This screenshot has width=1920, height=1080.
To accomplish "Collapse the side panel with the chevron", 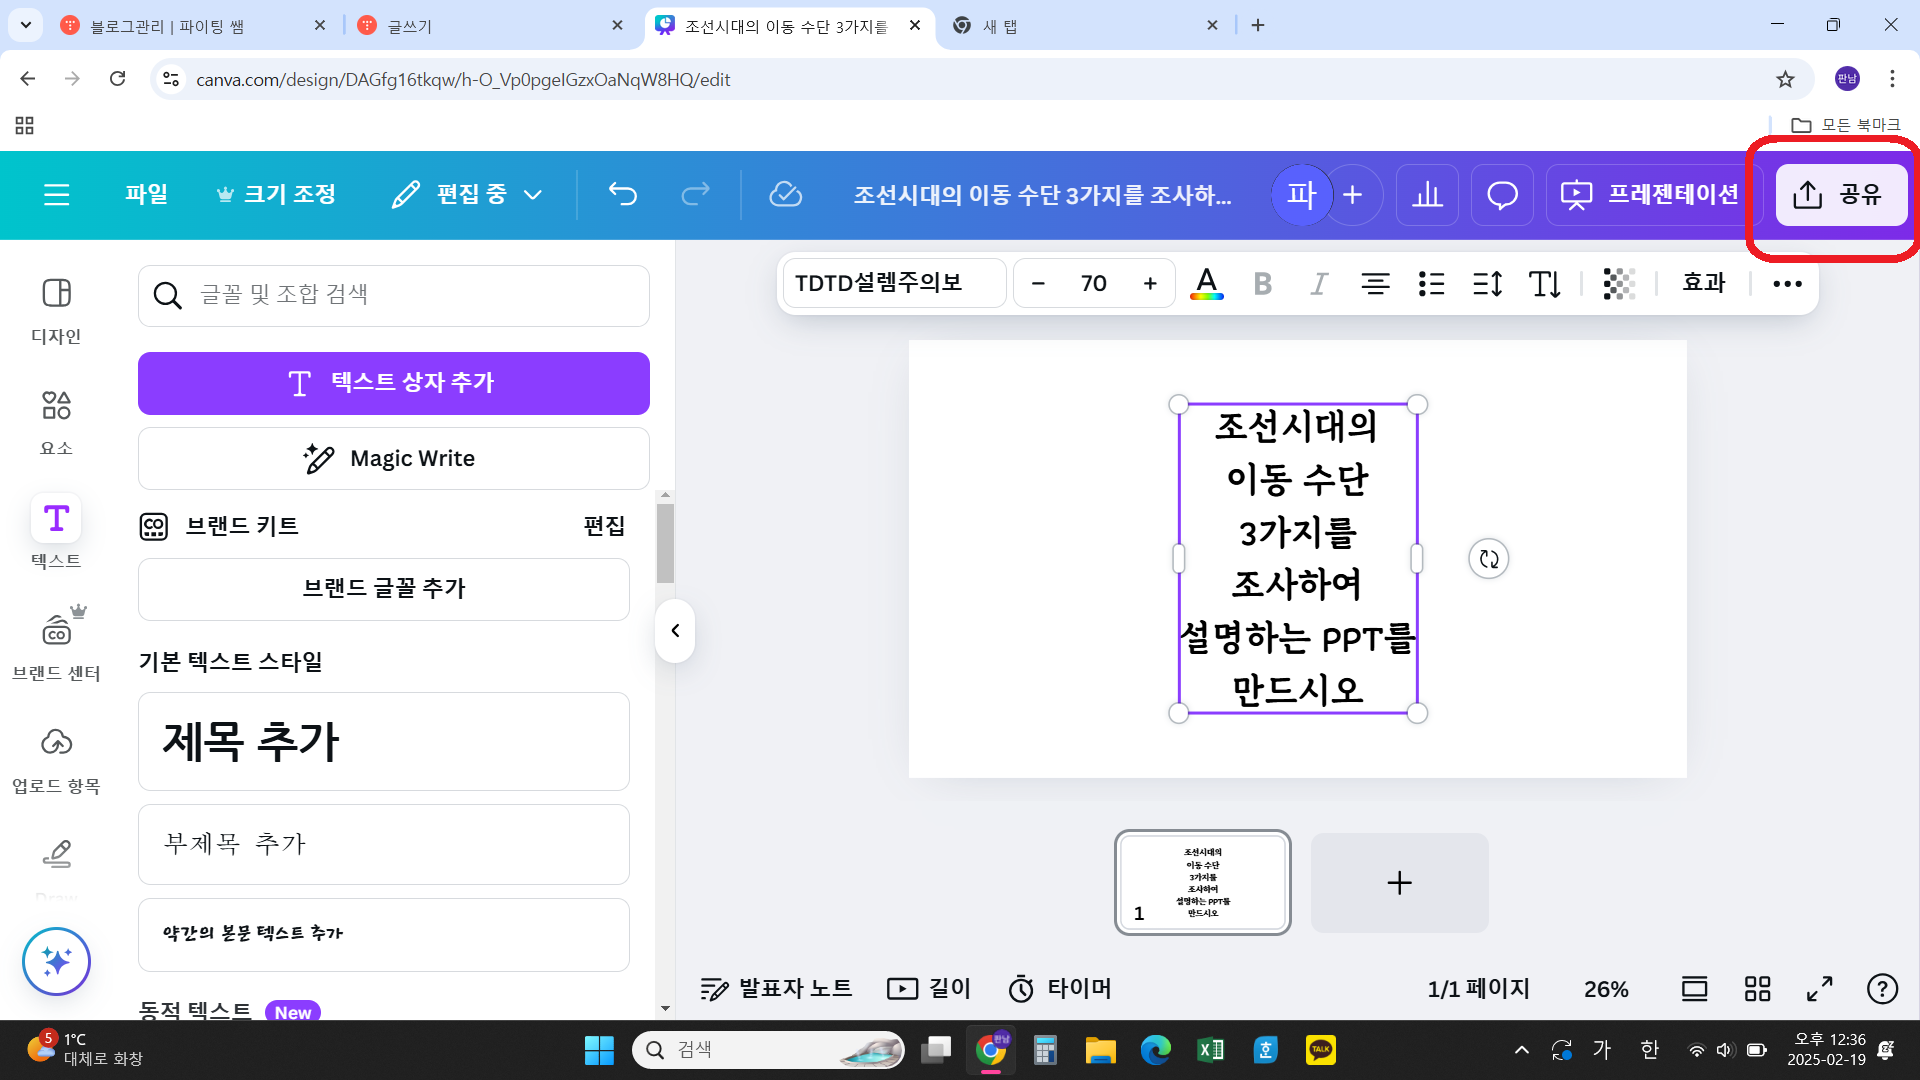I will (675, 631).
